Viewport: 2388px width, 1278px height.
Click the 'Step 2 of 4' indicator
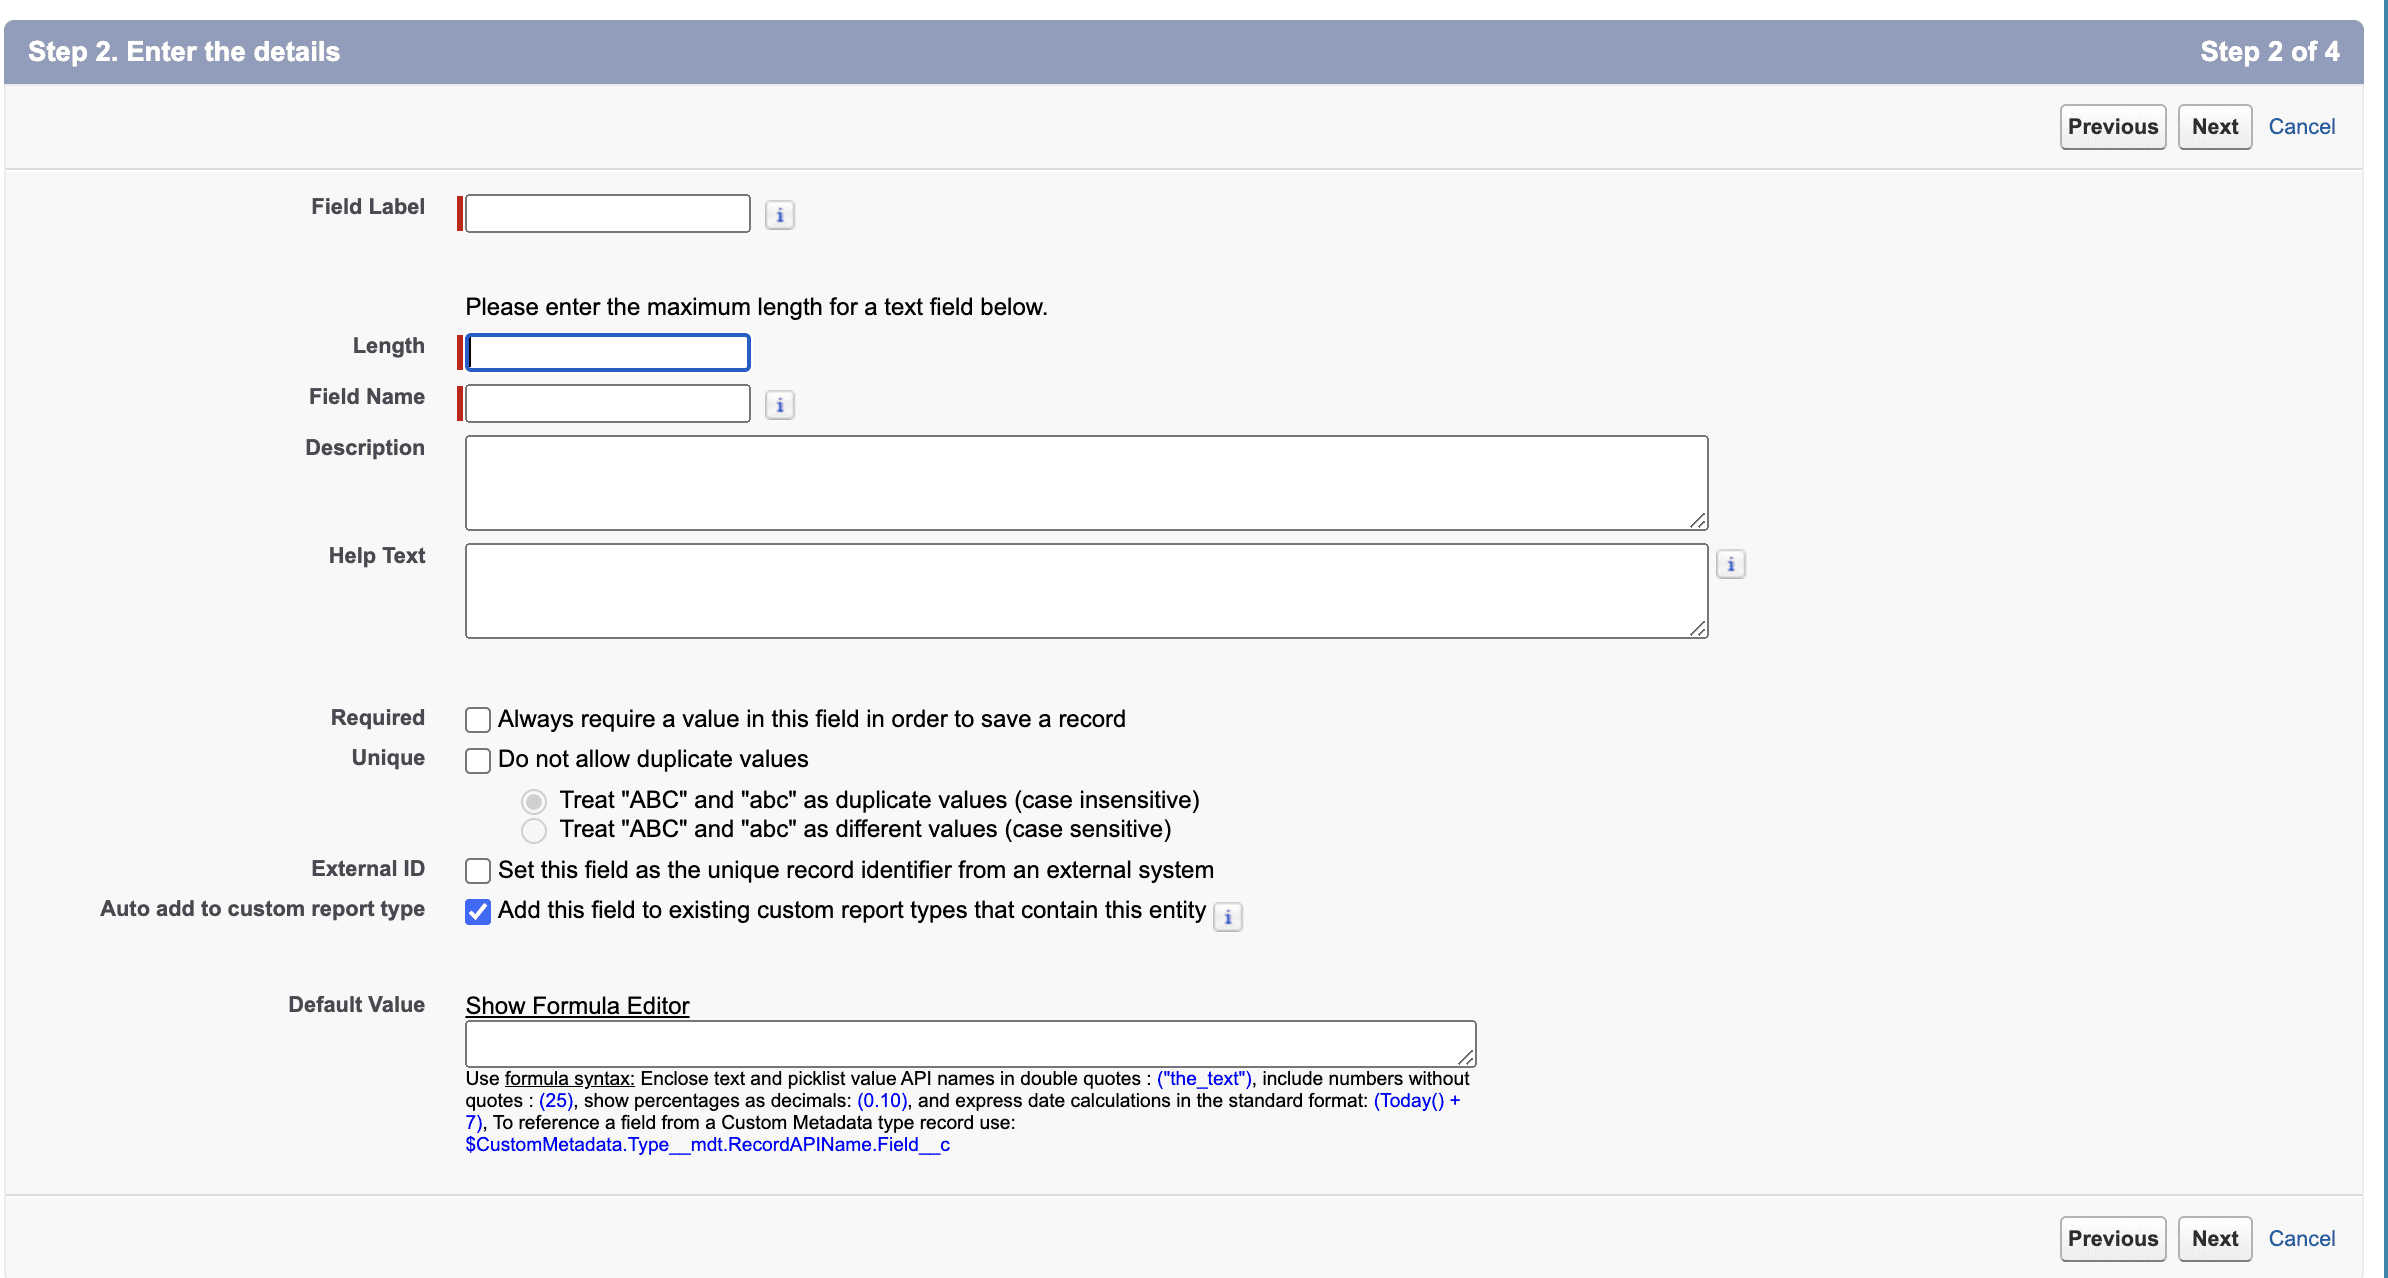[2270, 52]
